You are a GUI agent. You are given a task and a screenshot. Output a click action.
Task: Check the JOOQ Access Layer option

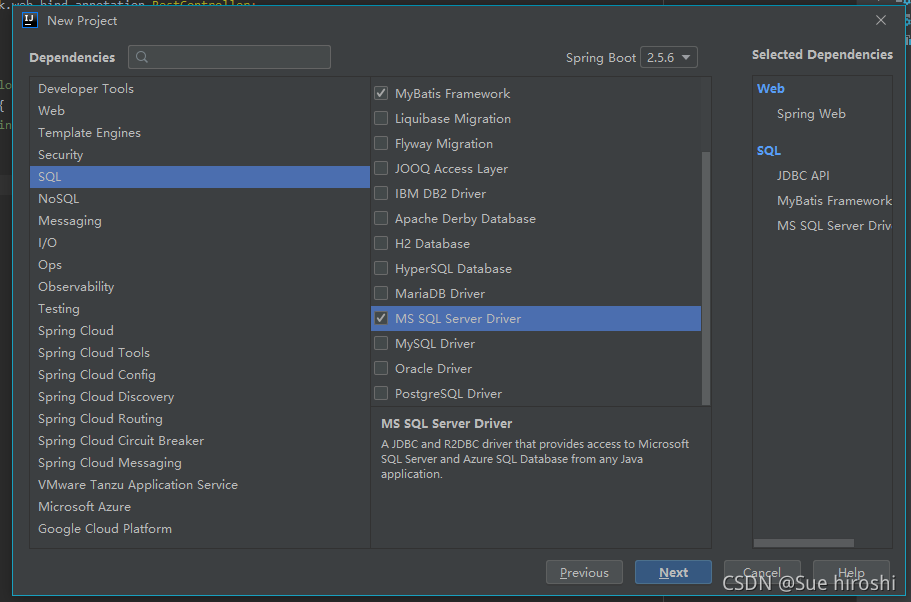click(381, 169)
